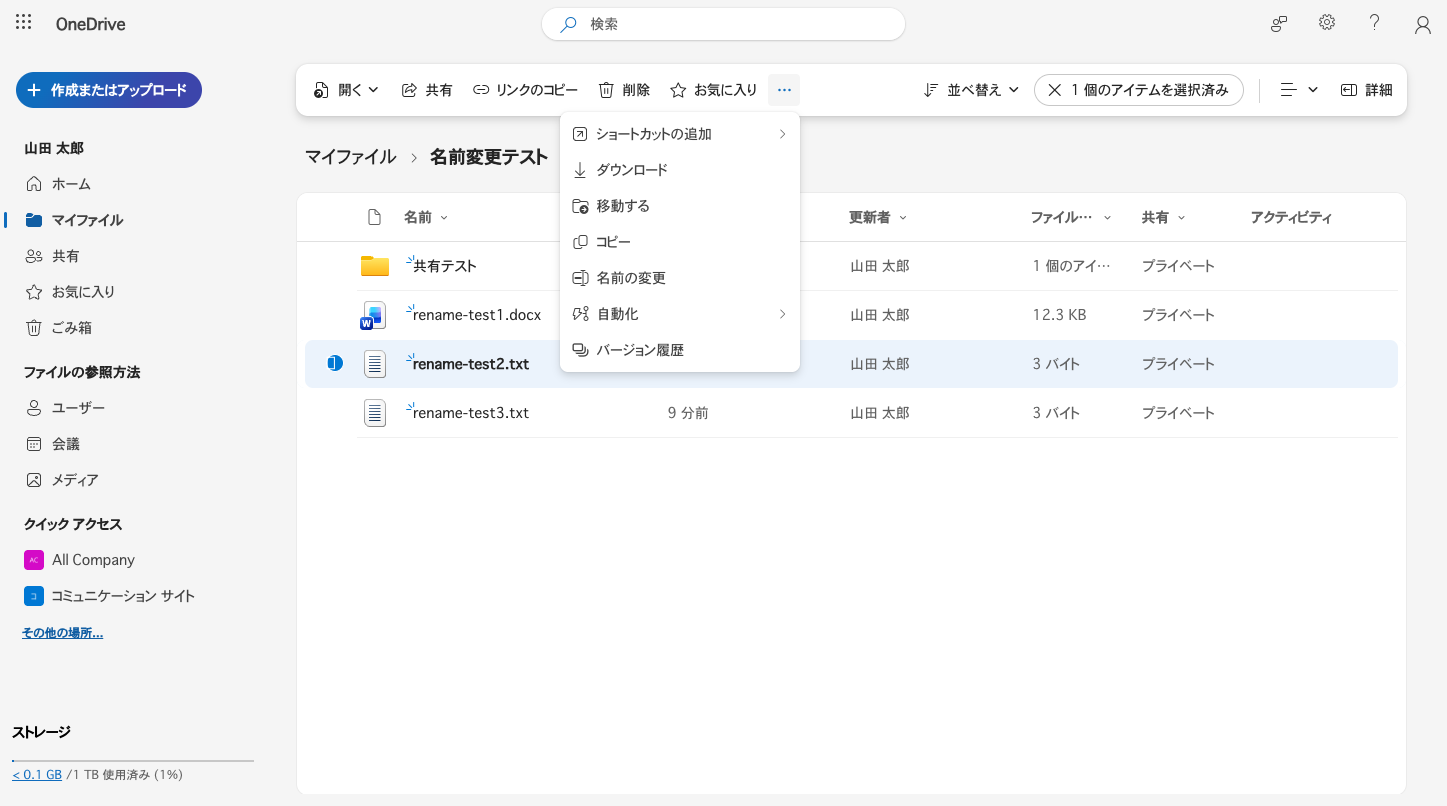Click the 9 分前 modified time cell
Viewport: 1447px width, 806px height.
click(x=688, y=413)
